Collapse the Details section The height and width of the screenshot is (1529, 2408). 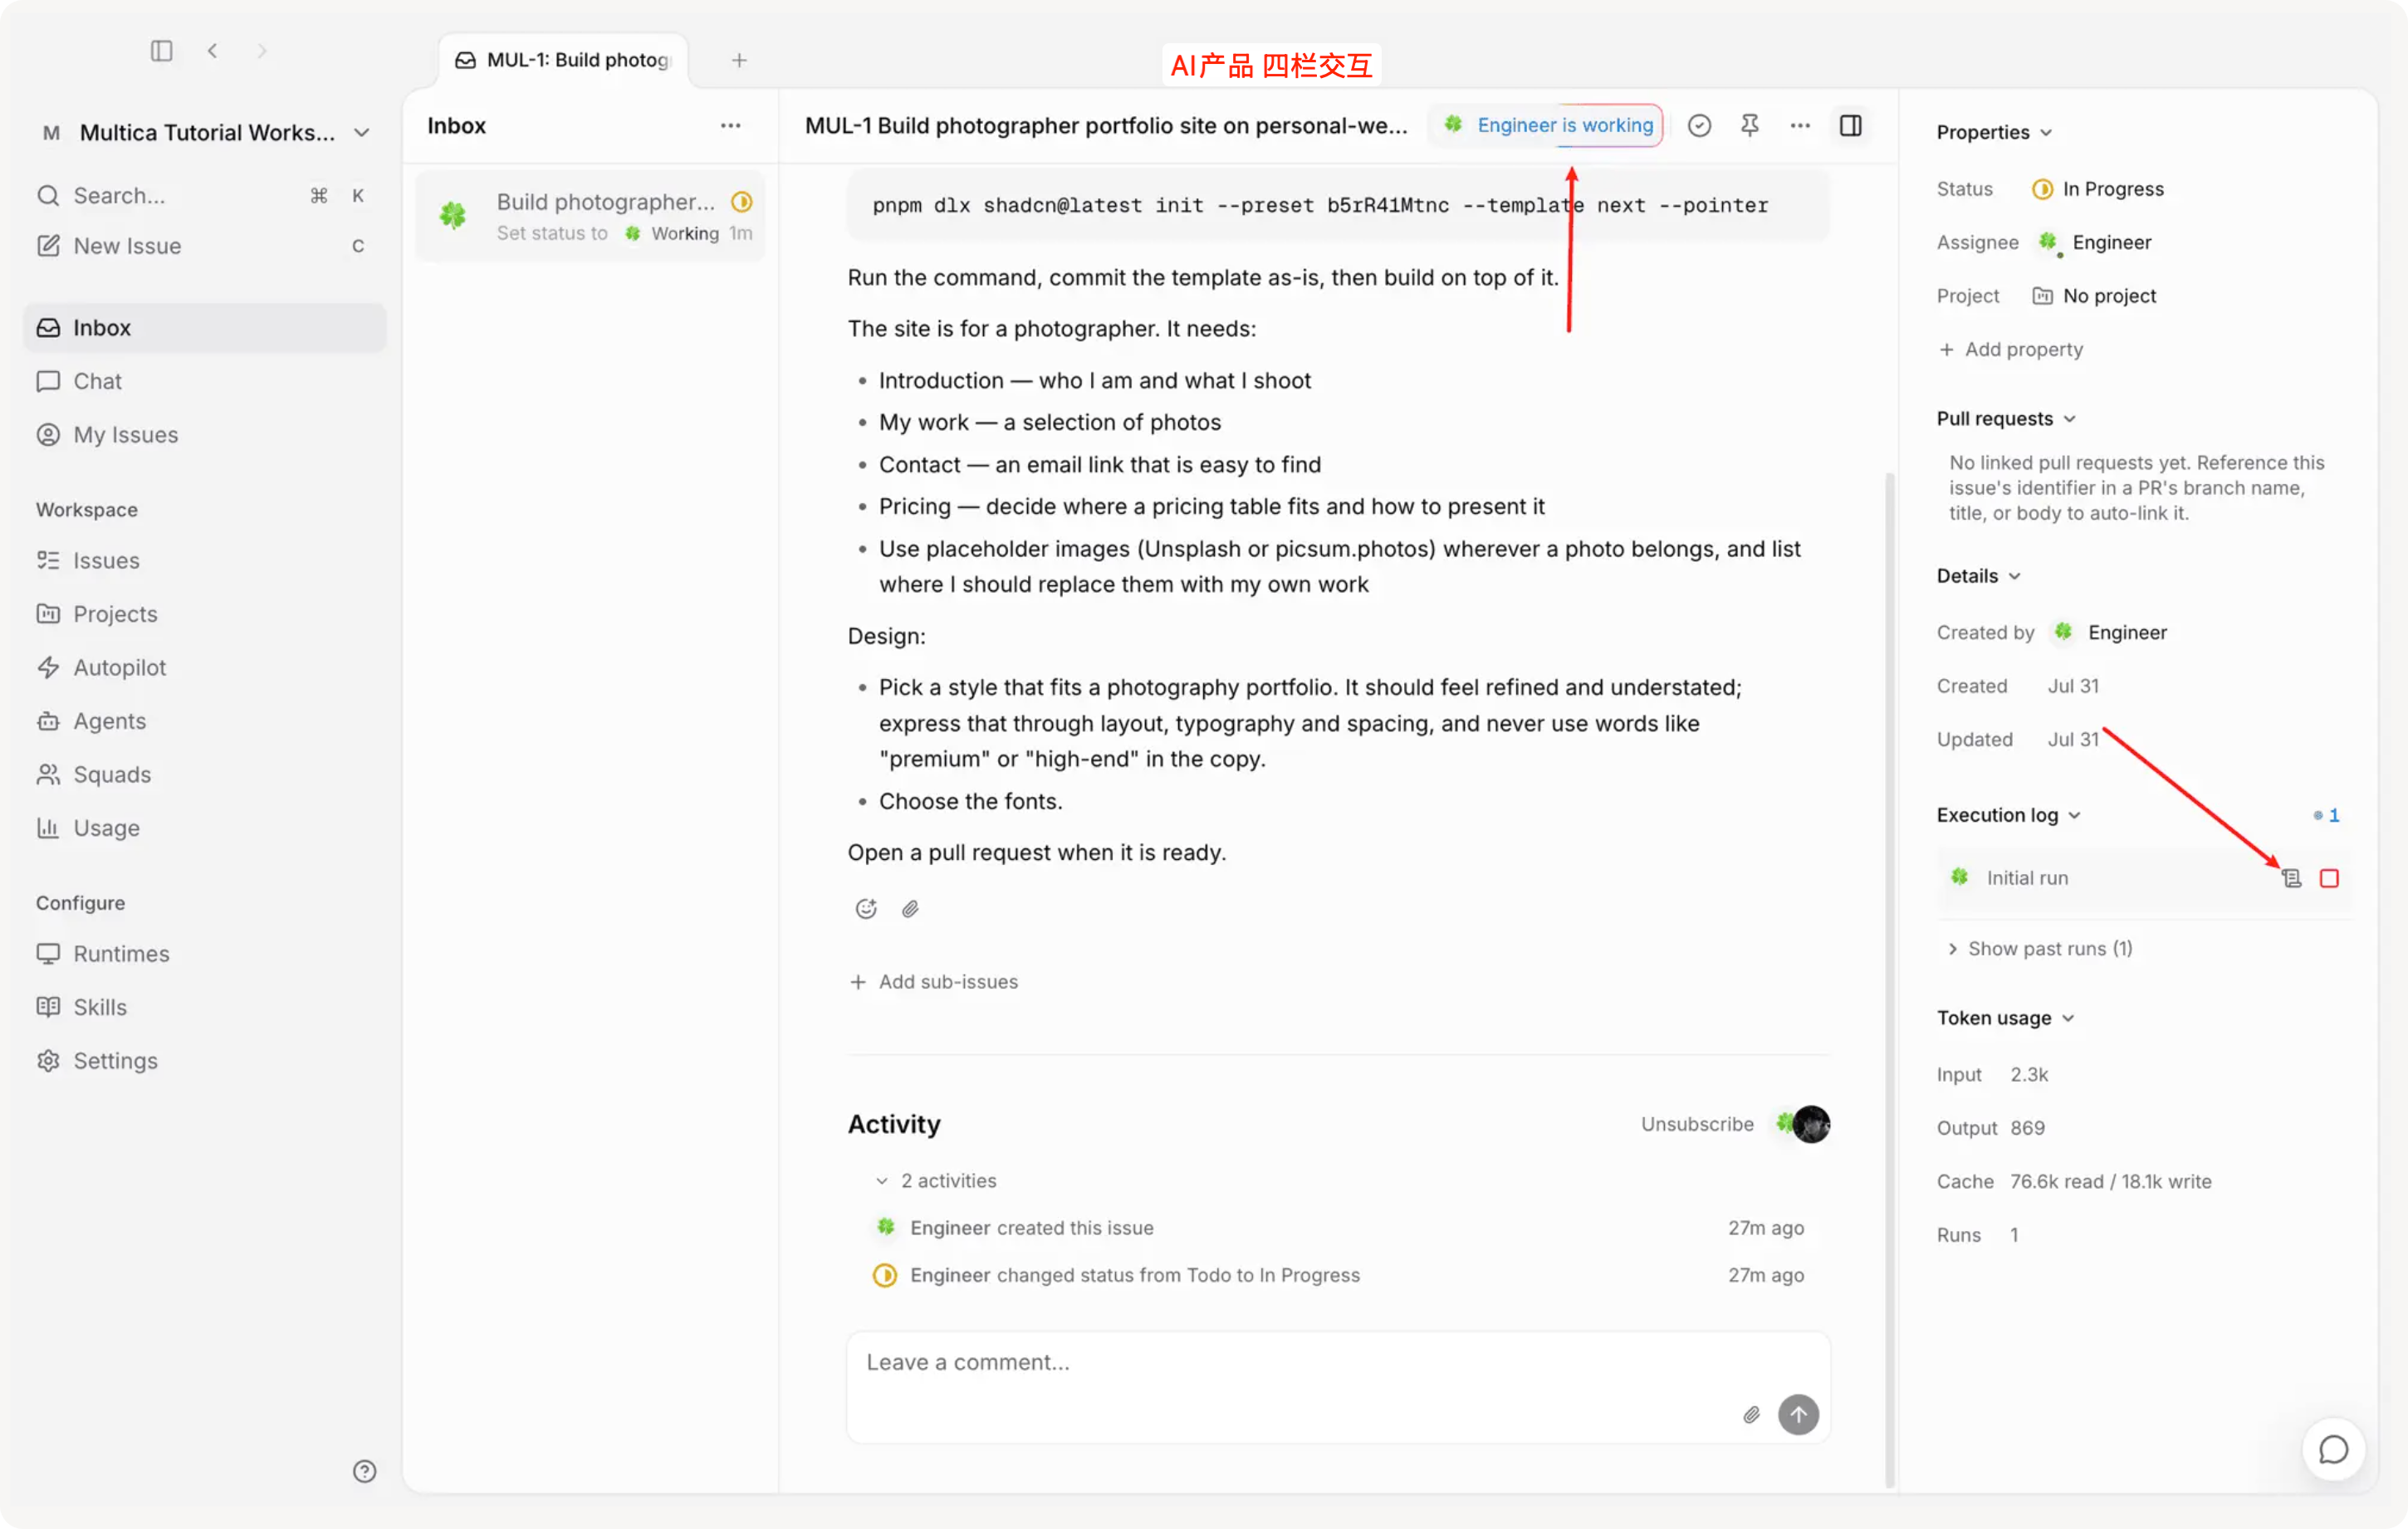(x=1979, y=576)
